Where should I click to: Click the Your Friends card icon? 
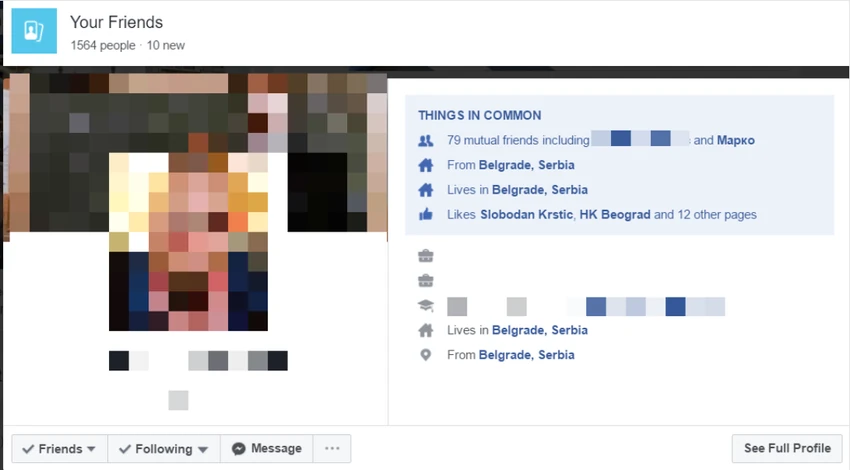pyautogui.click(x=34, y=31)
